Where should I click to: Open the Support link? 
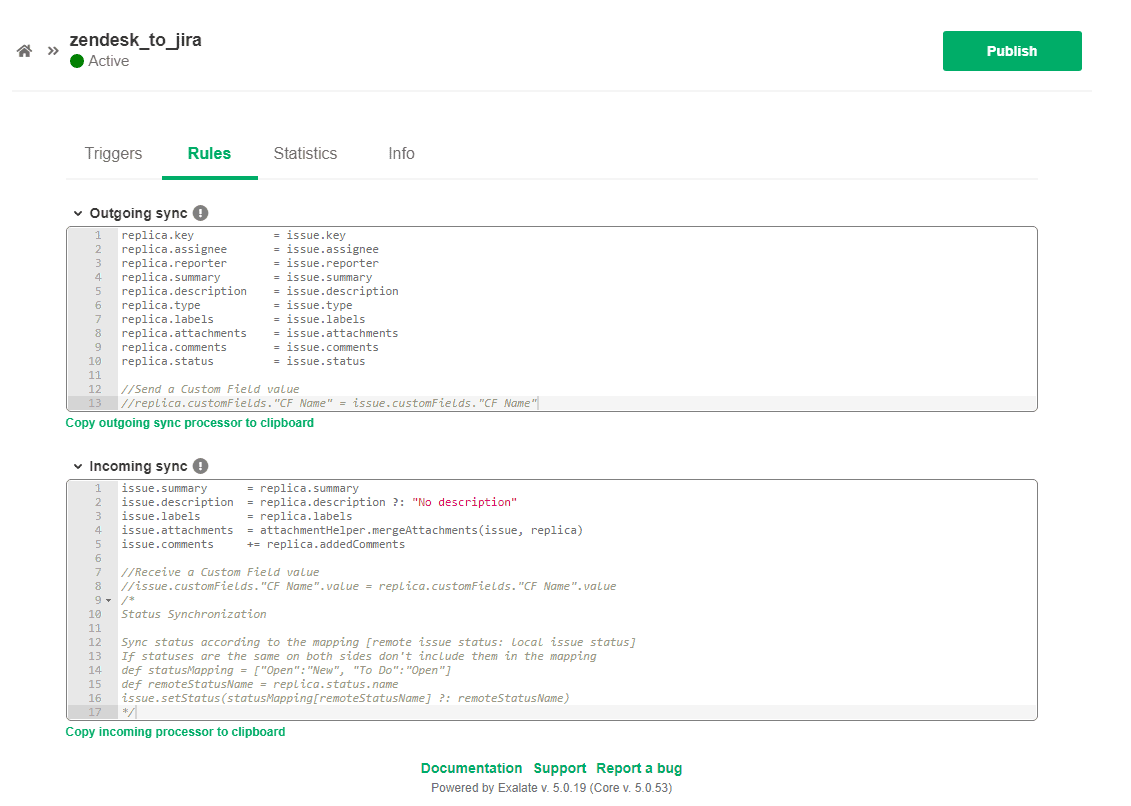click(x=560, y=768)
